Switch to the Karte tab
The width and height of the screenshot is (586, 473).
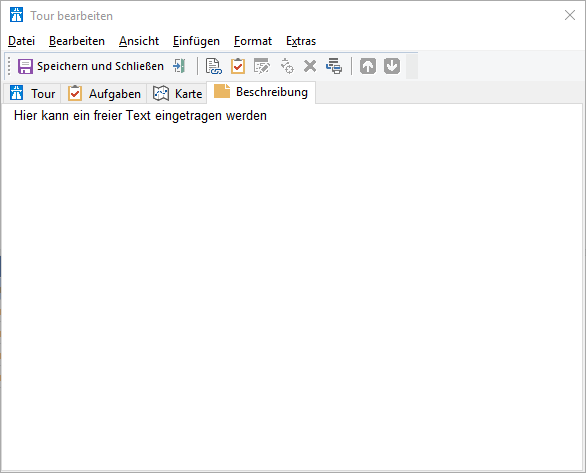pyautogui.click(x=177, y=93)
